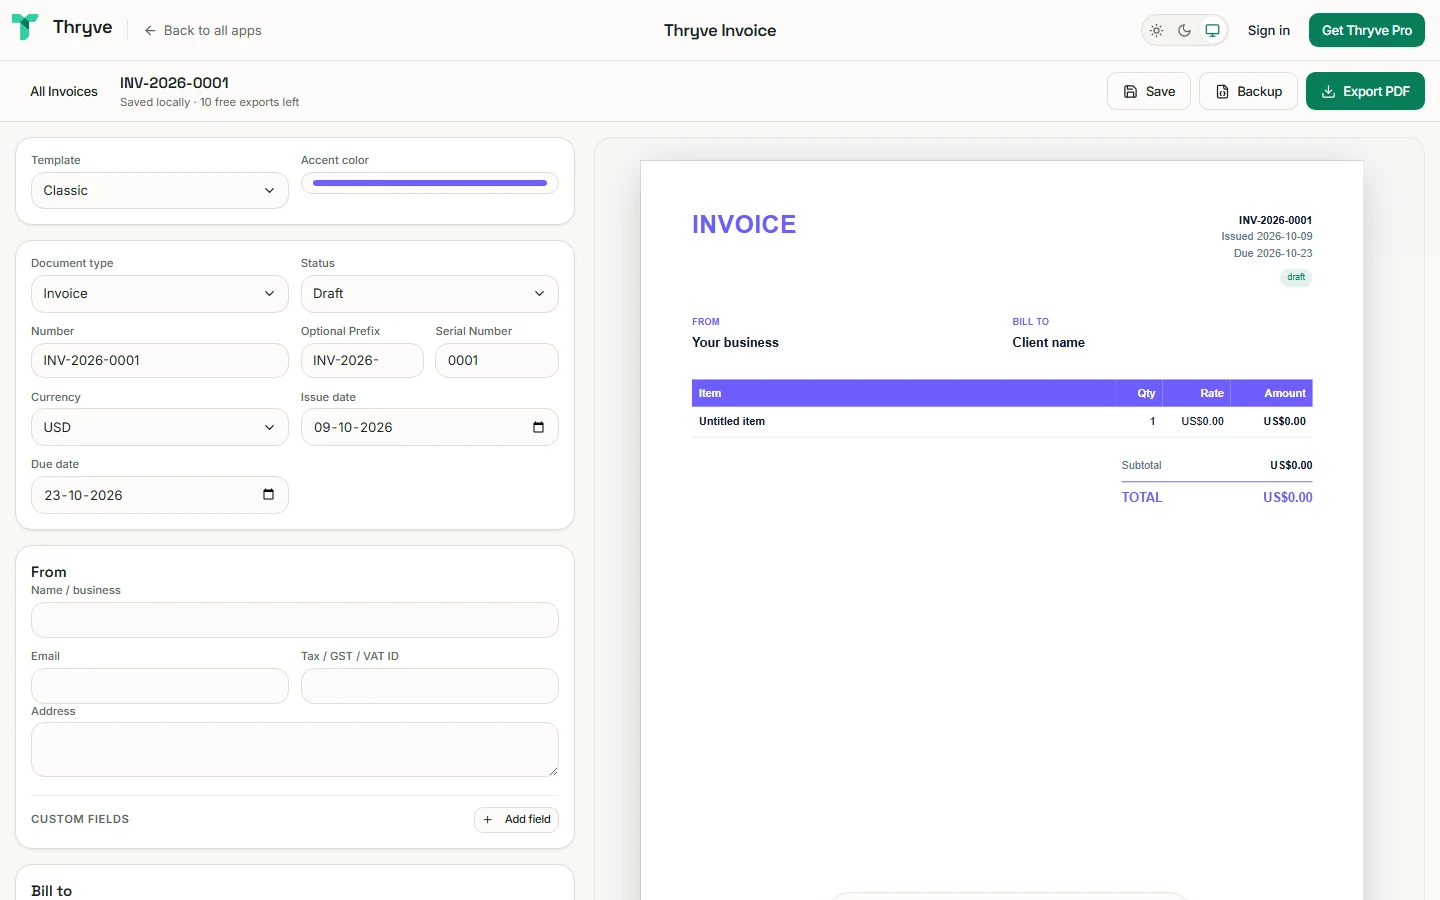Click the From Email field
Screen dimensions: 1440x900
(x=160, y=686)
